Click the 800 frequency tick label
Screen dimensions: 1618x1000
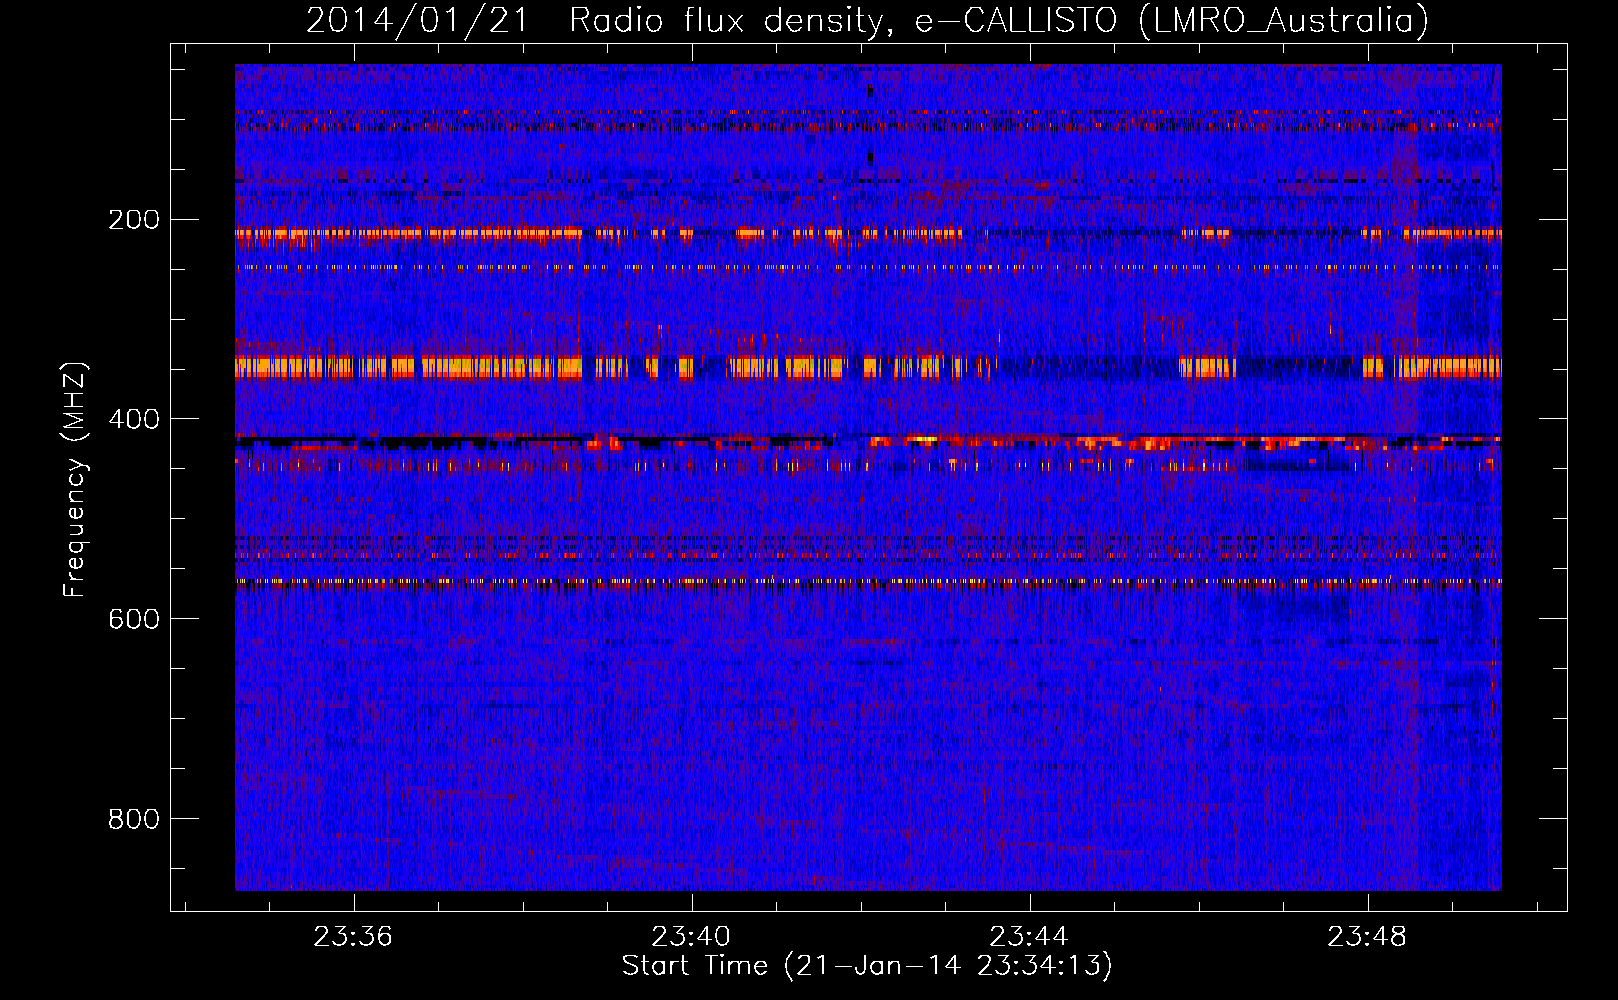pos(134,819)
